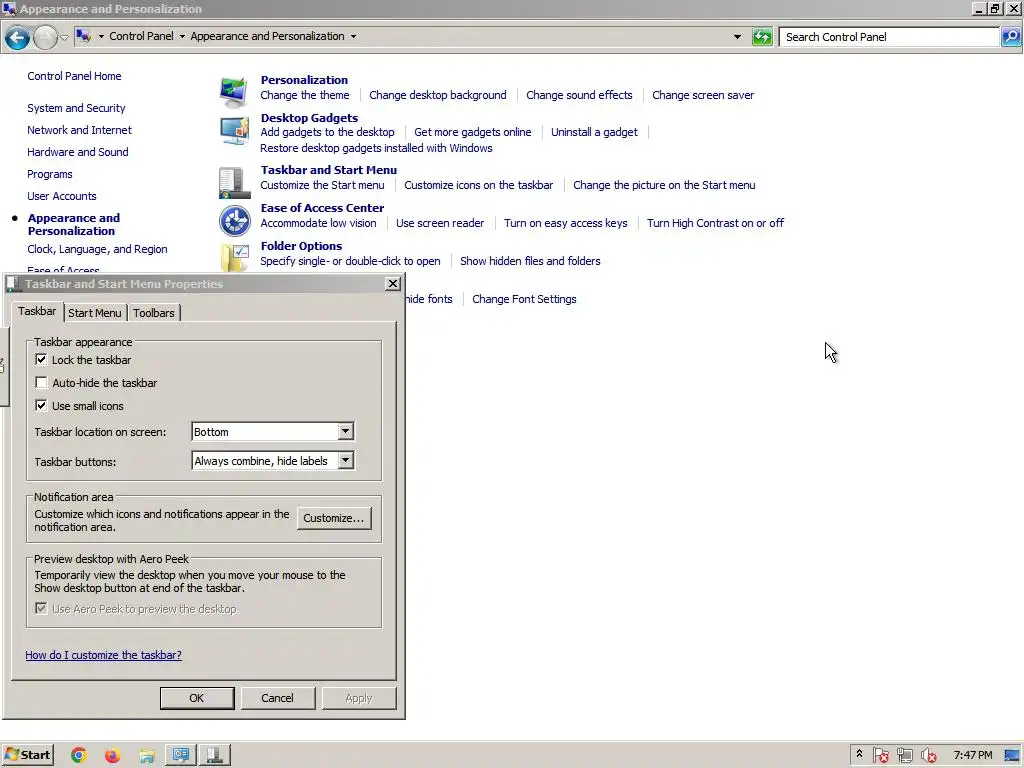This screenshot has width=1024, height=768.
Task: Select the Taskbar tab
Action: click(37, 312)
